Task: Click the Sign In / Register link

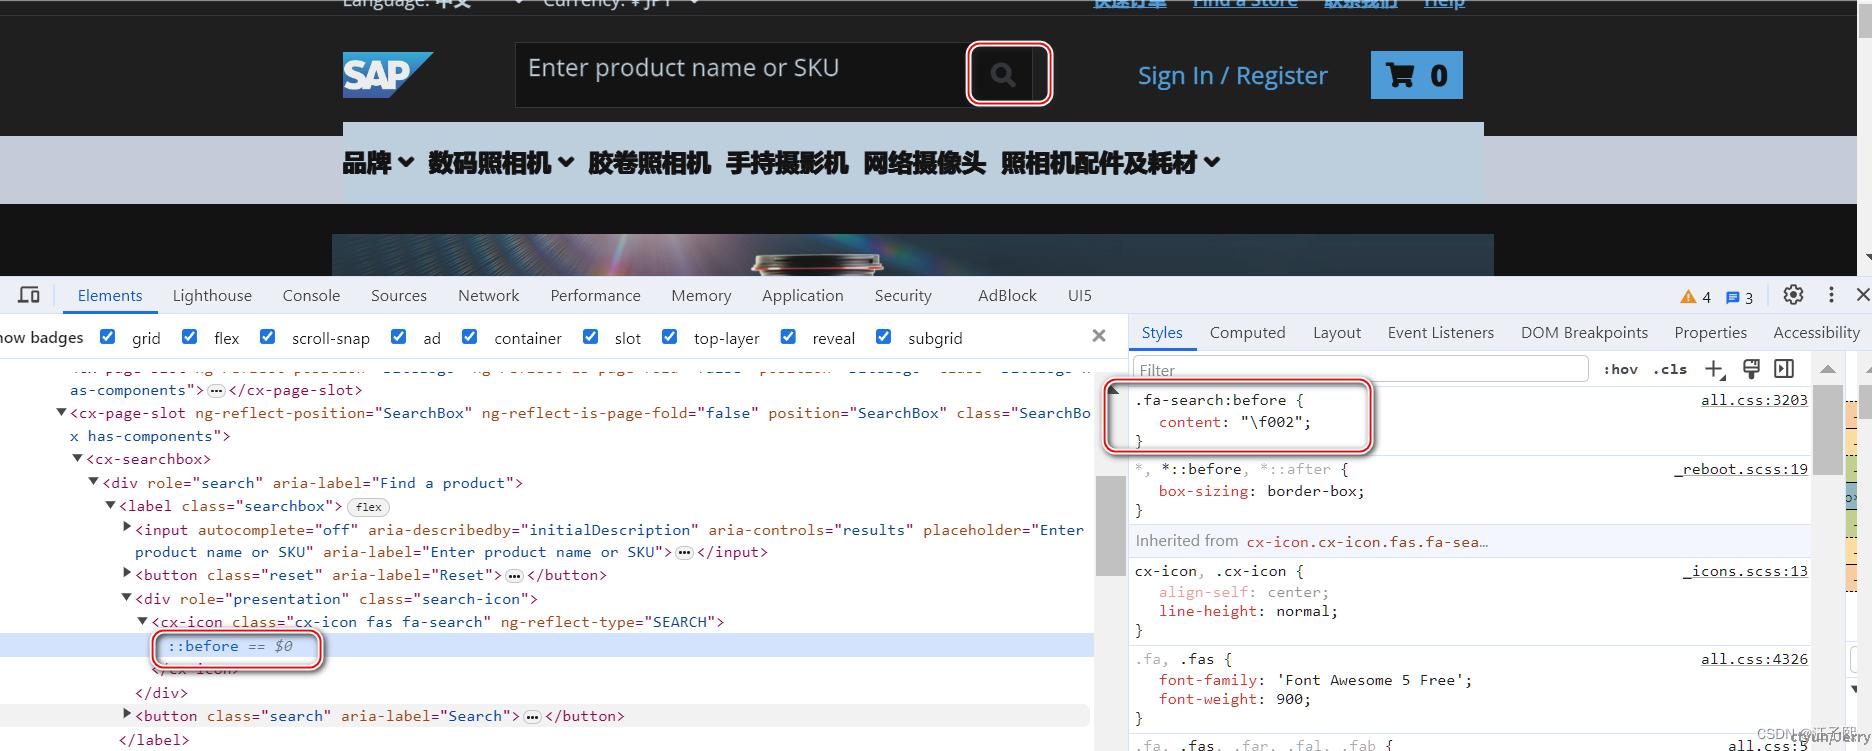Action: [x=1232, y=76]
